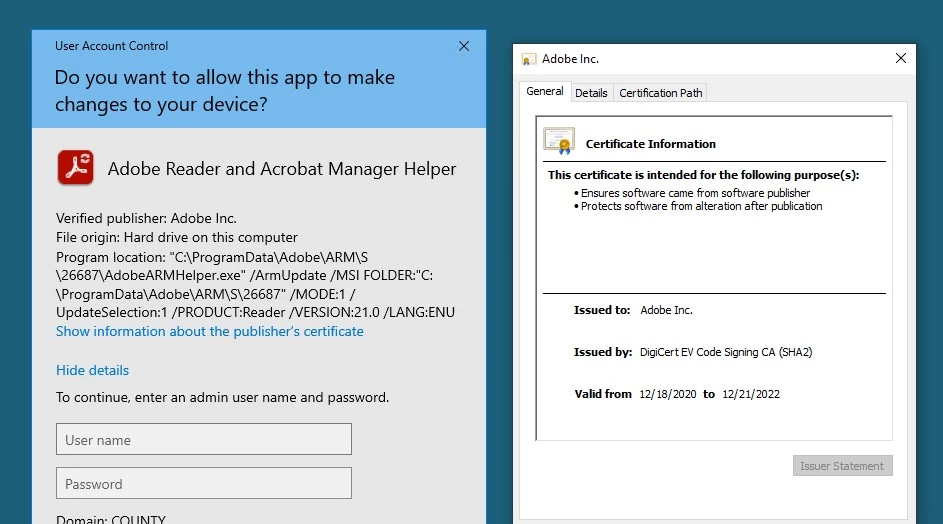Open the Certification Path tab

point(660,93)
